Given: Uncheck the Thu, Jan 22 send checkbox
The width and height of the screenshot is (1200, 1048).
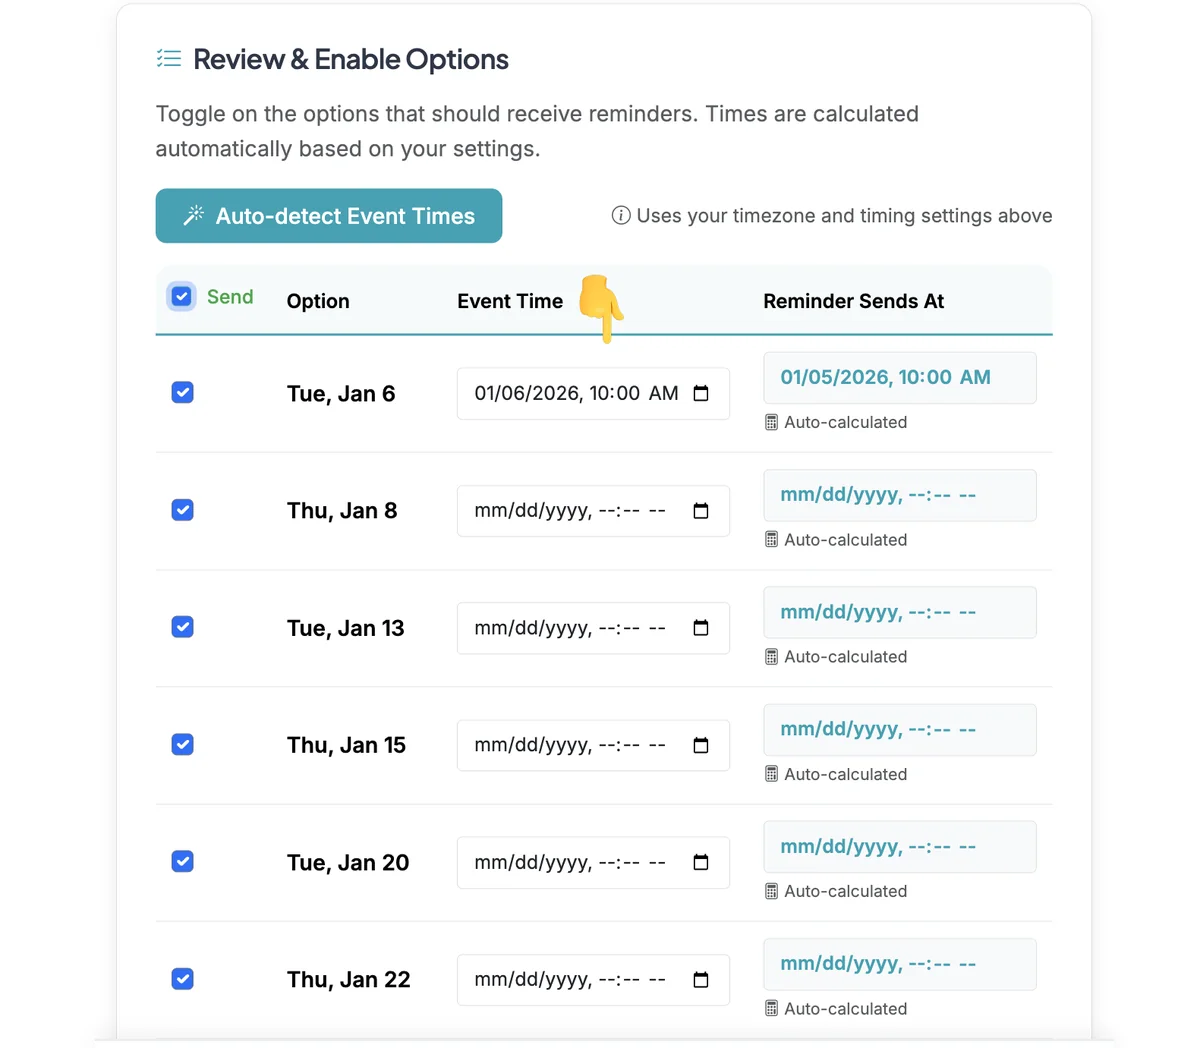Looking at the screenshot, I should pos(182,979).
